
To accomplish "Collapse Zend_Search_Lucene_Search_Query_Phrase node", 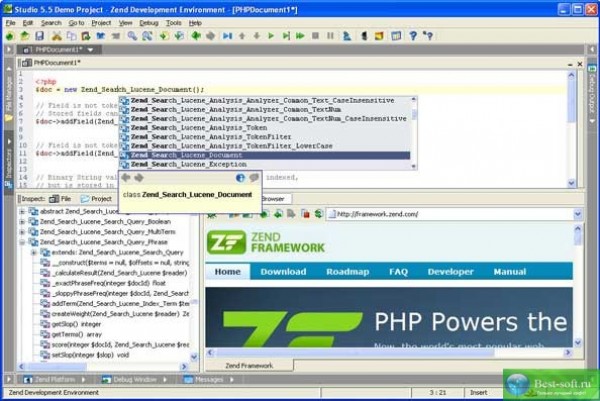I will 22,242.
